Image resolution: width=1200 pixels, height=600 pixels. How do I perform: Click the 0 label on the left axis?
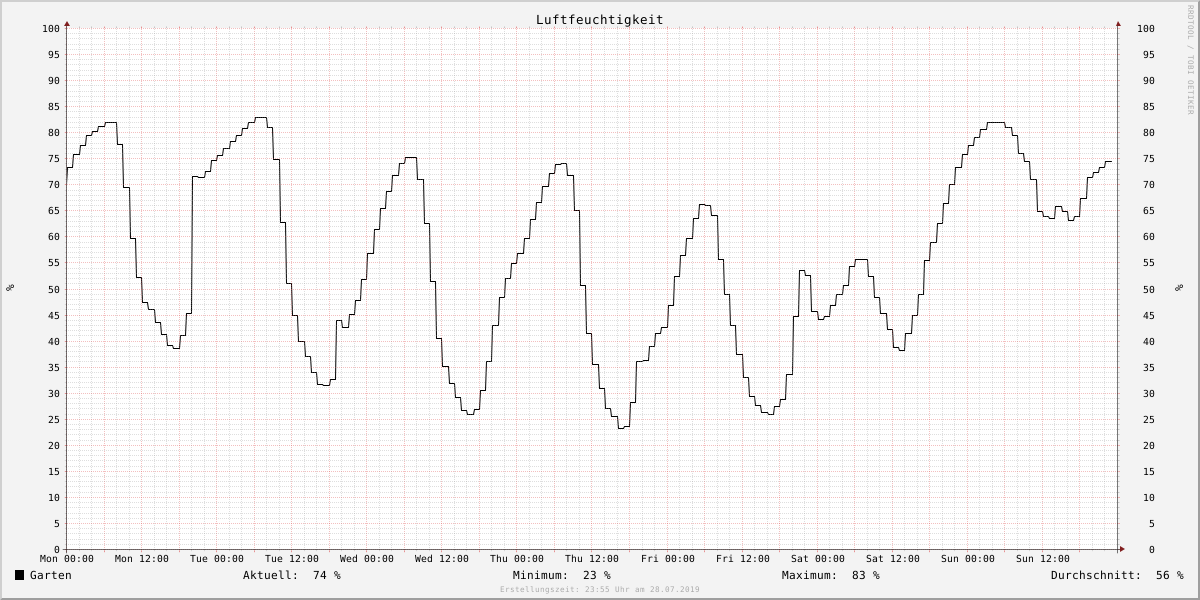(57, 550)
